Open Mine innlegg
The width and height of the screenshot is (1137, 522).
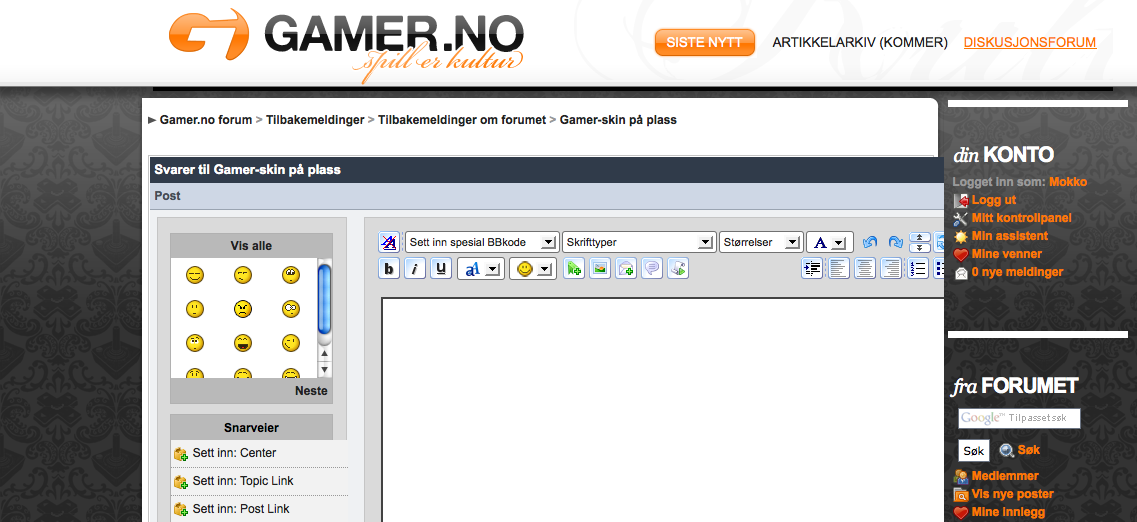tap(1008, 512)
